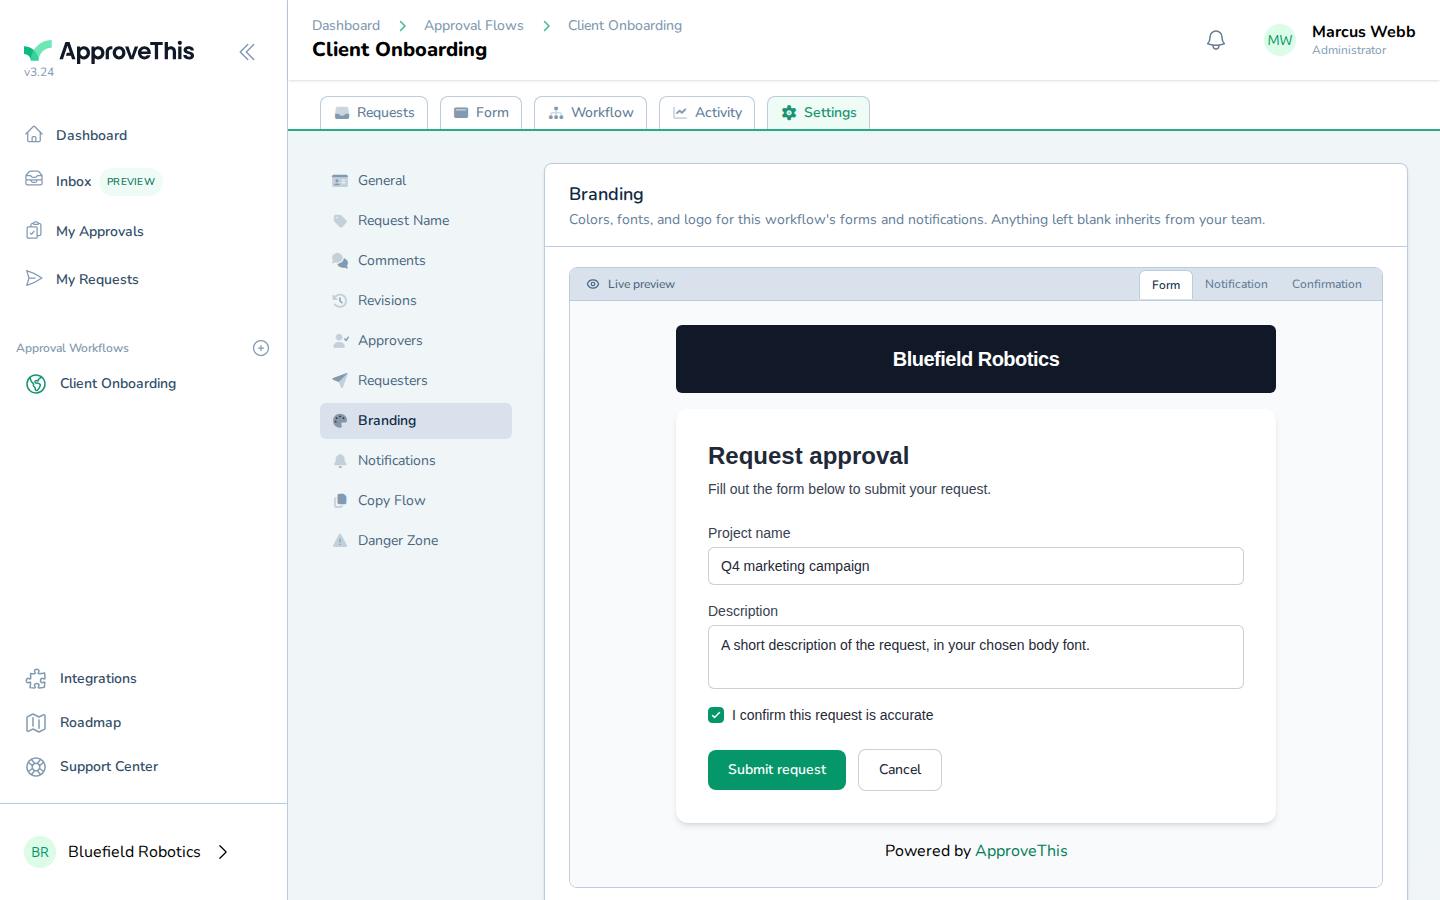Screen dimensions: 1440x900
Task: Click Marcus Webb user name
Action: pyautogui.click(x=1364, y=32)
